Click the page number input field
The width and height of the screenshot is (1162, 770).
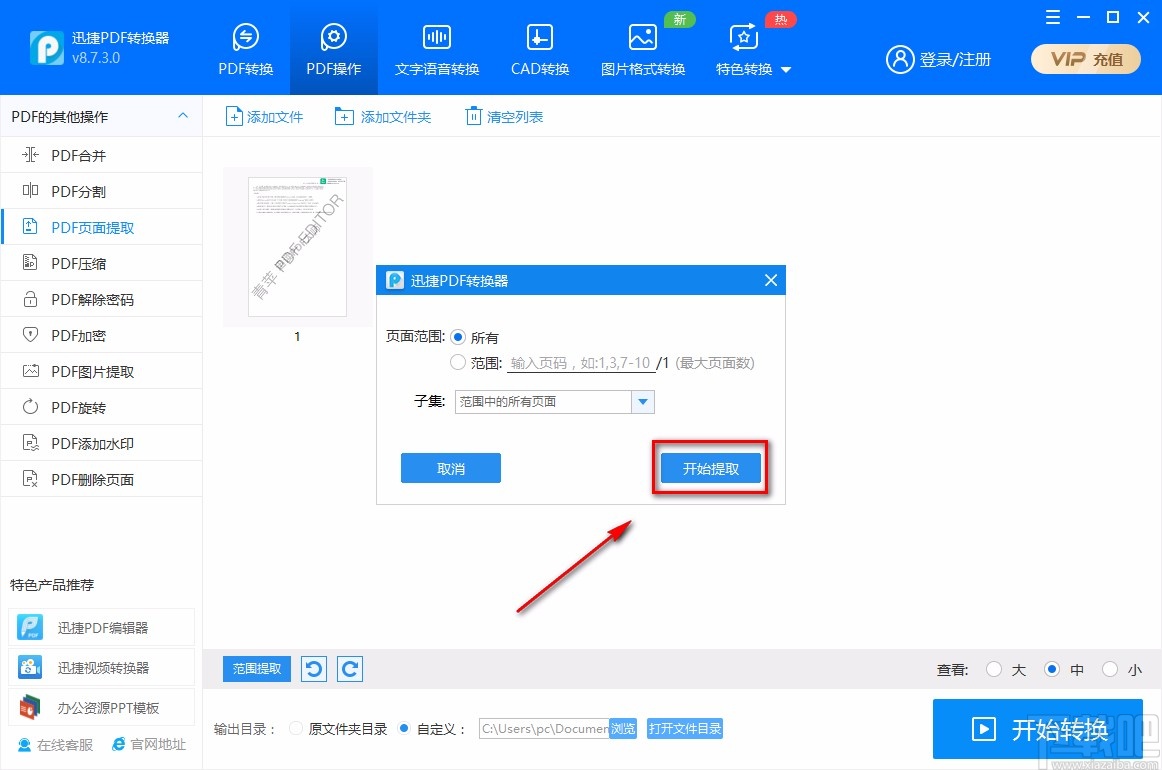581,362
